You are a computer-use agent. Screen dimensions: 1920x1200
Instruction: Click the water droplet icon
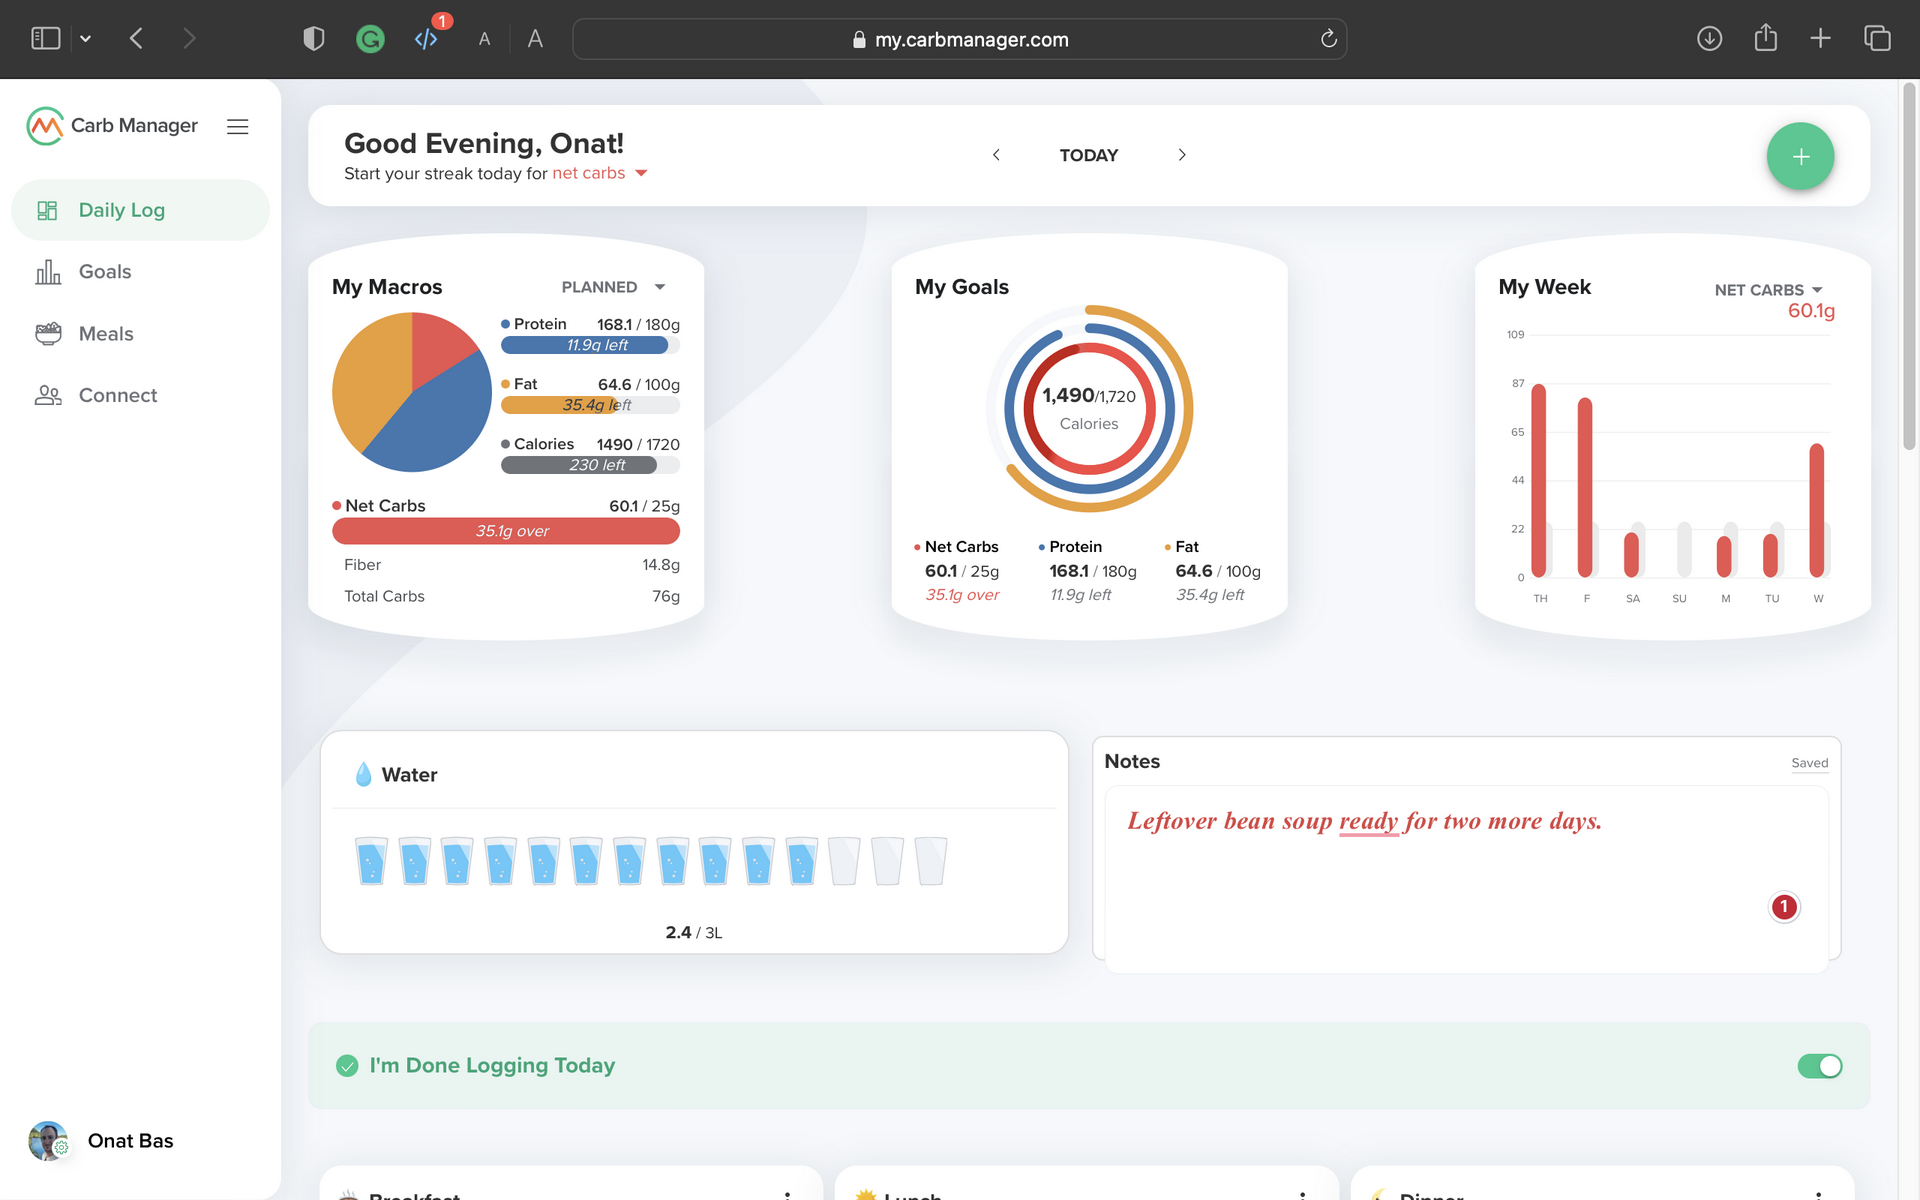(x=364, y=775)
